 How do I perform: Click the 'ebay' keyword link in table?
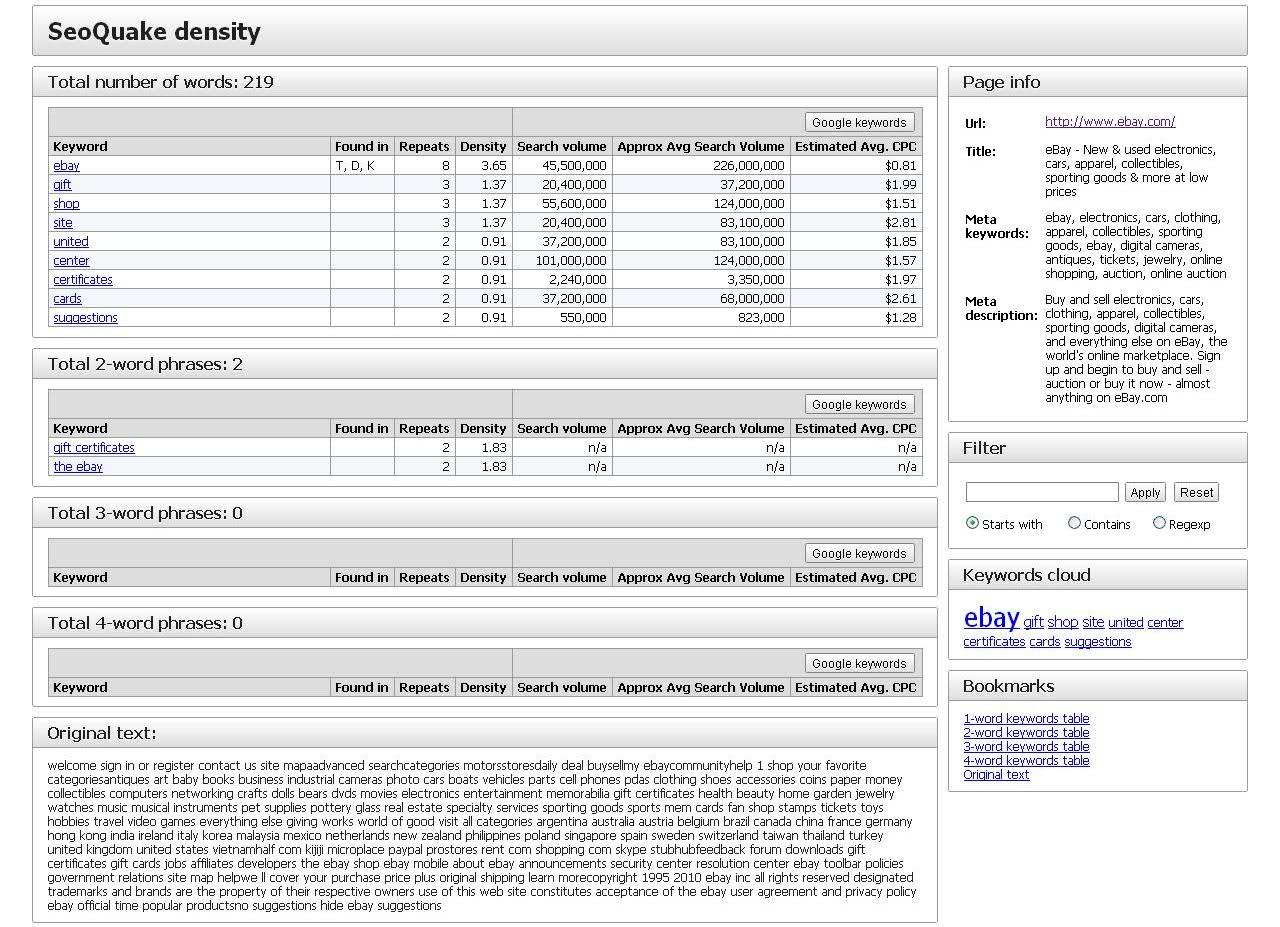(66, 166)
